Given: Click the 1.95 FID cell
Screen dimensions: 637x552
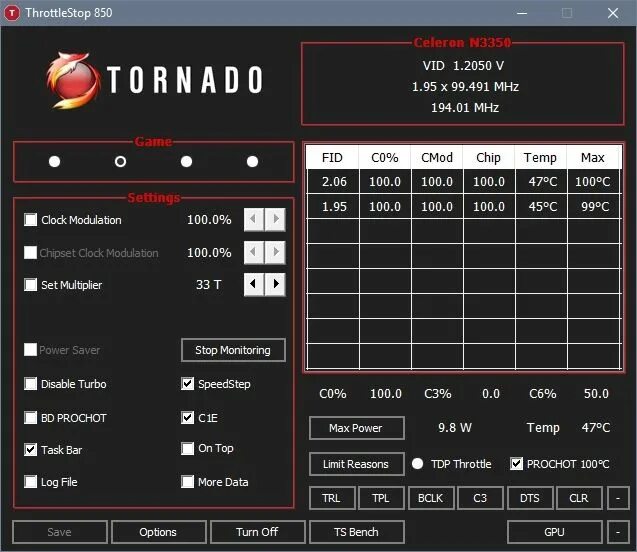Looking at the screenshot, I should (x=334, y=207).
